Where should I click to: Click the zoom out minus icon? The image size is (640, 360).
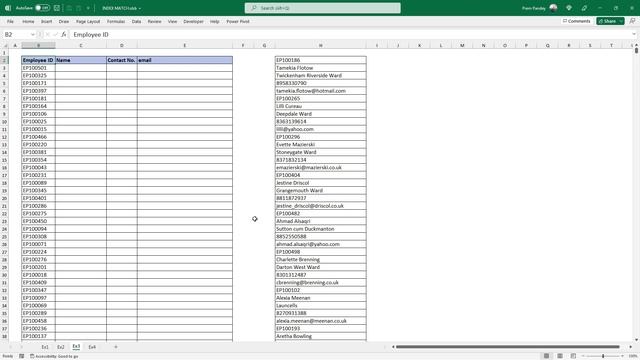(x=584, y=356)
